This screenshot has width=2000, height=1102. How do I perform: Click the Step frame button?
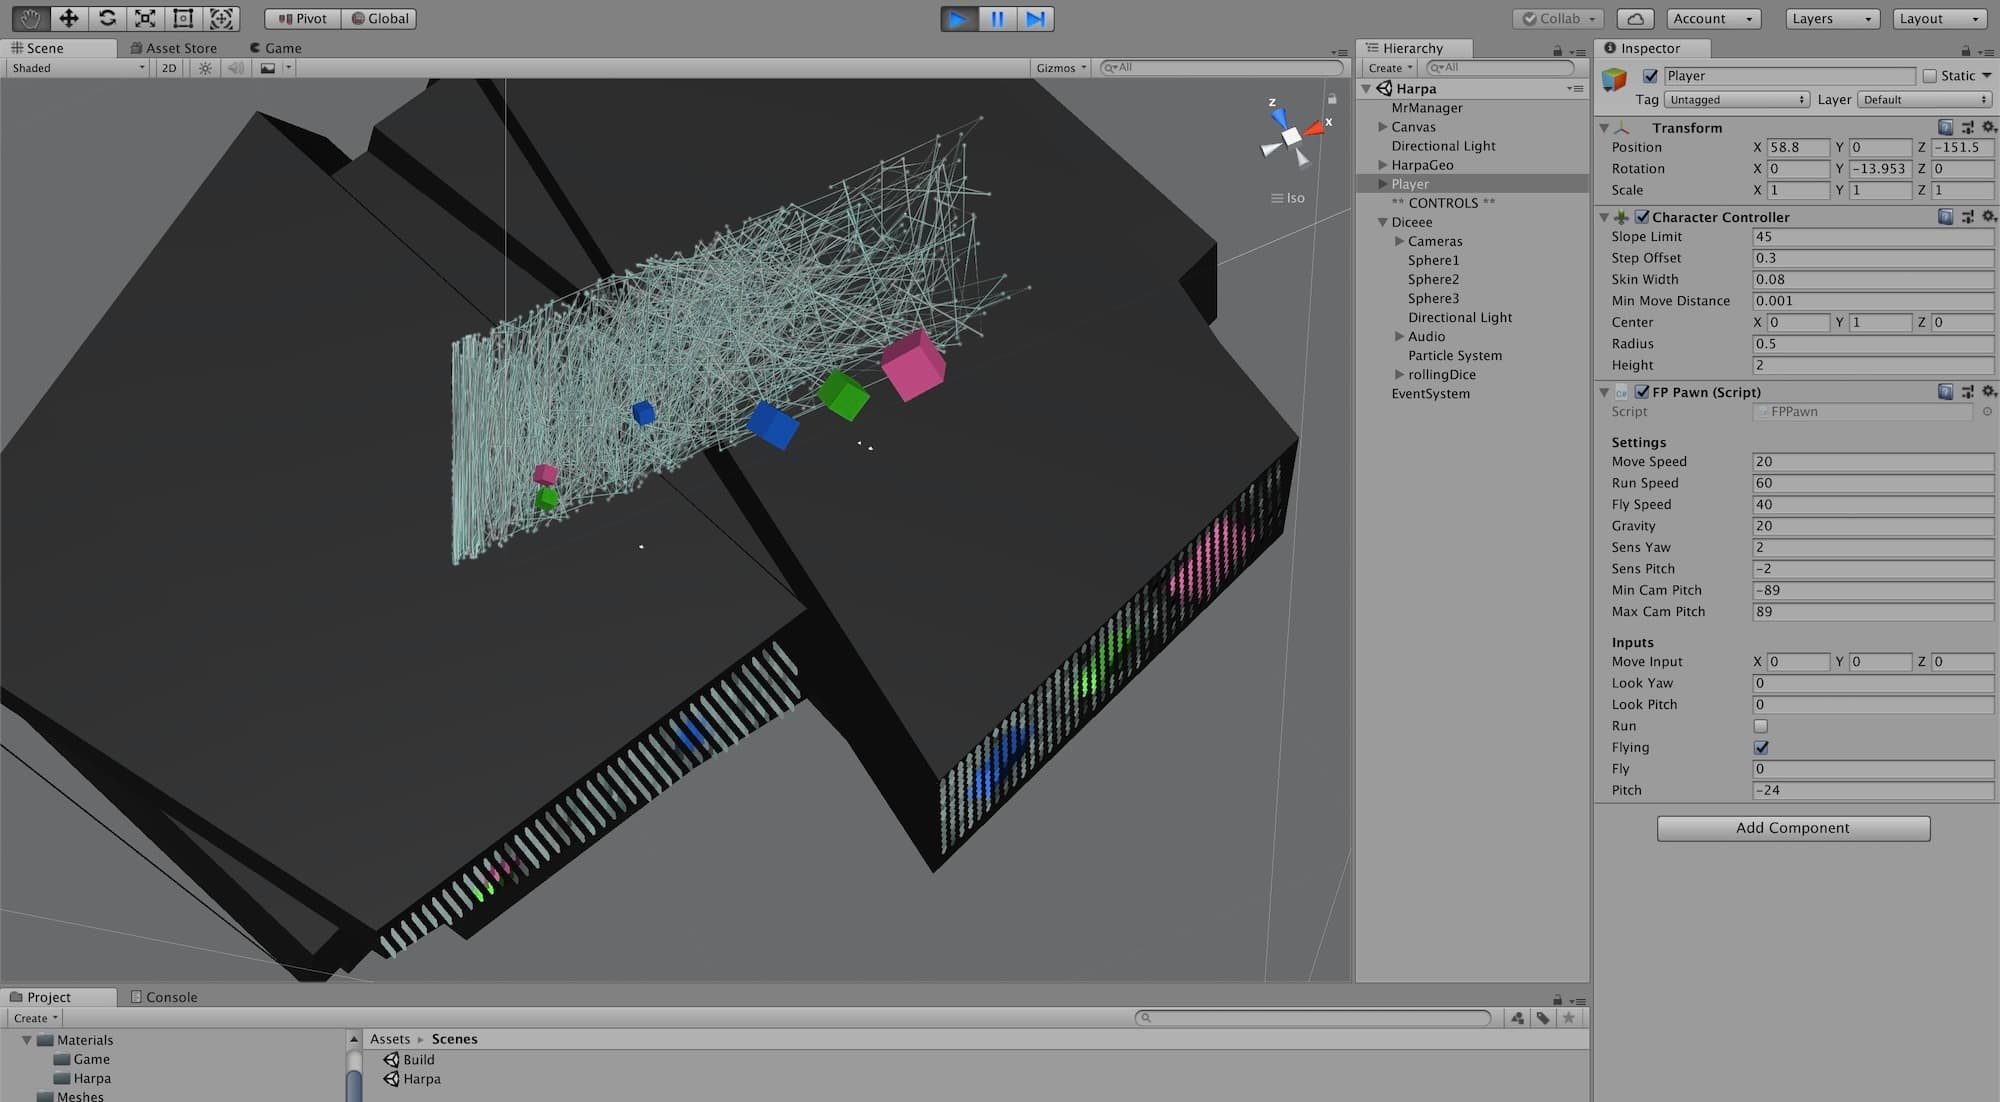(1035, 18)
